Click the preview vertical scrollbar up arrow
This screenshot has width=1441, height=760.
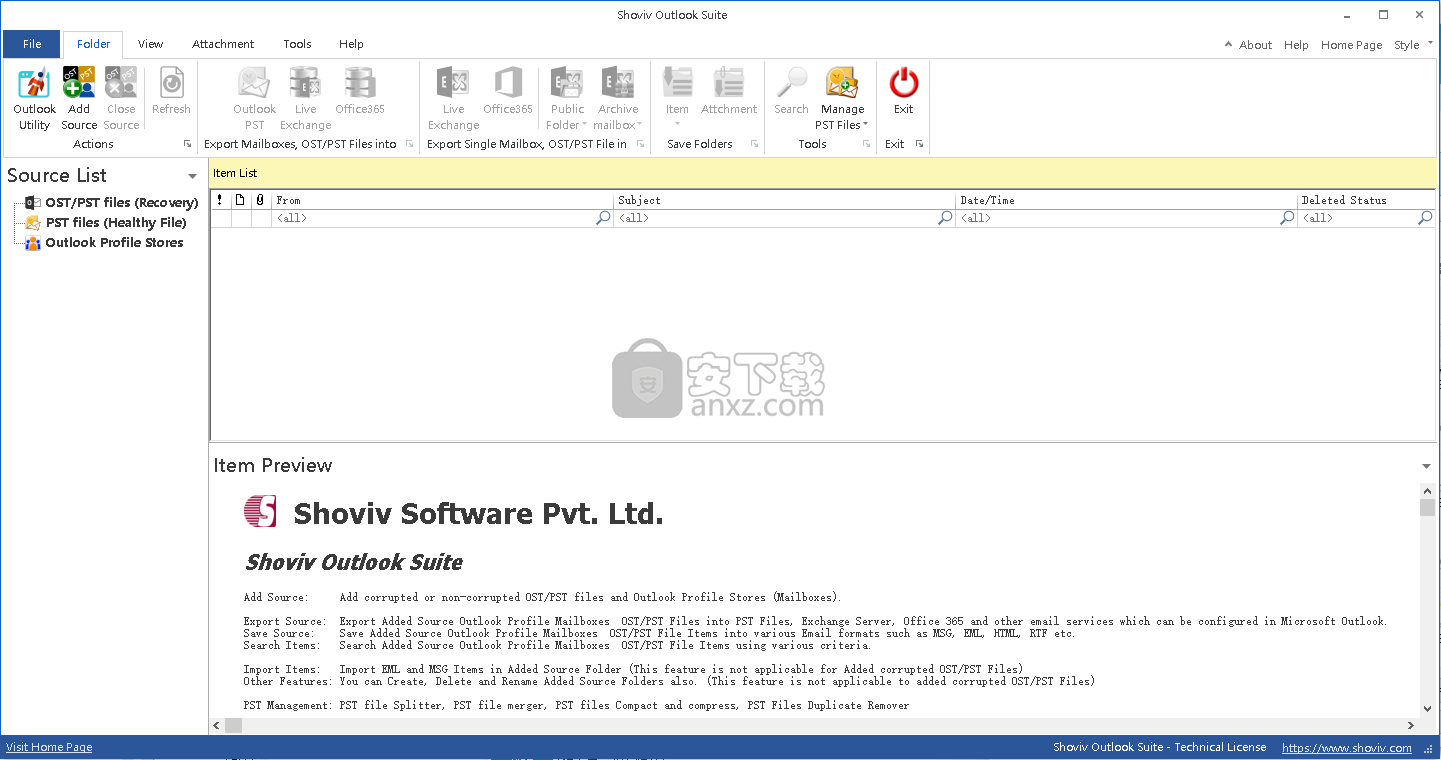point(1427,491)
